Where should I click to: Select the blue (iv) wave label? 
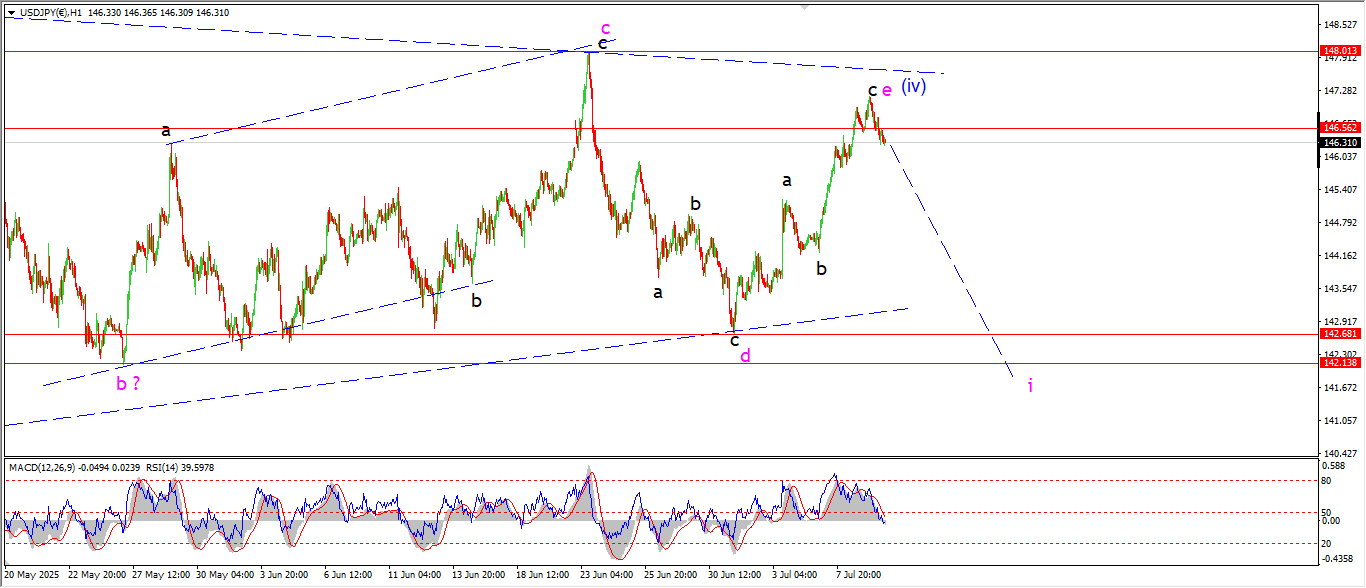913,86
